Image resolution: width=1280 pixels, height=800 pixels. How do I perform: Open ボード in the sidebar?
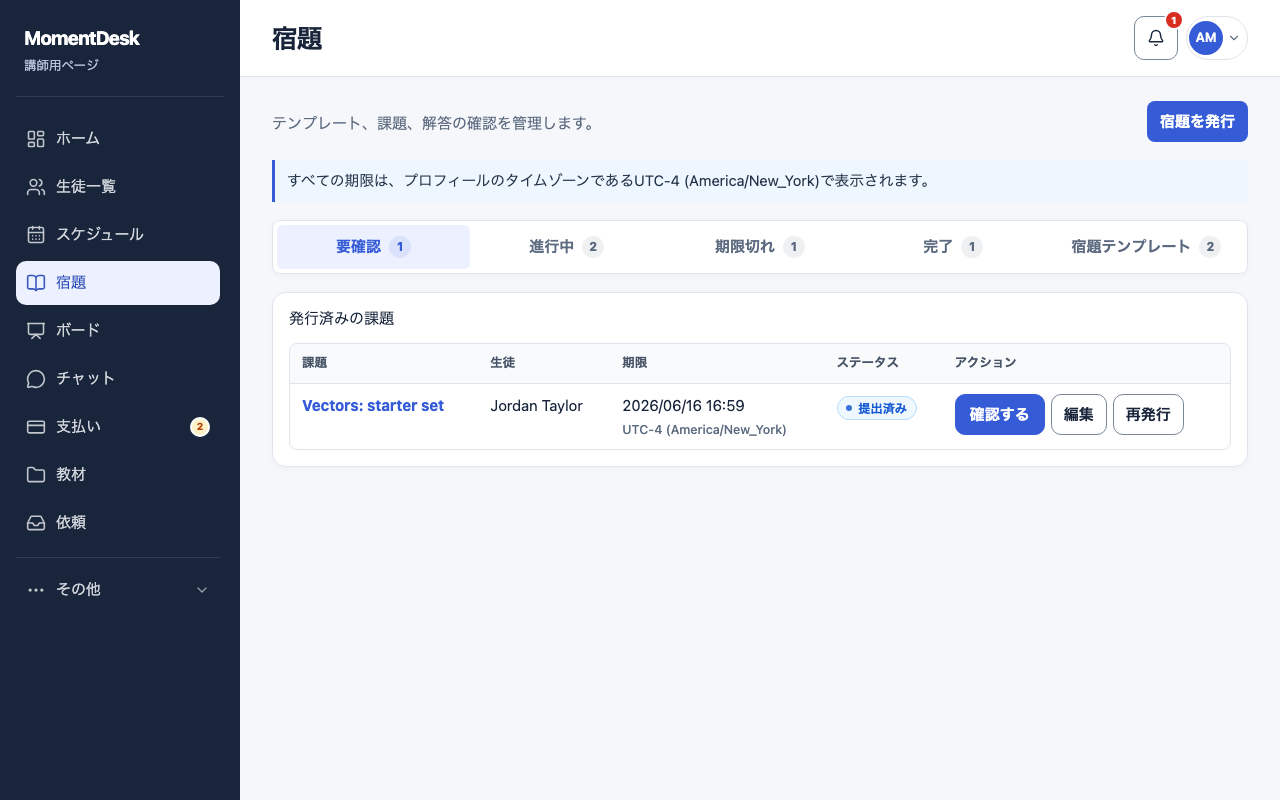pyautogui.click(x=118, y=331)
